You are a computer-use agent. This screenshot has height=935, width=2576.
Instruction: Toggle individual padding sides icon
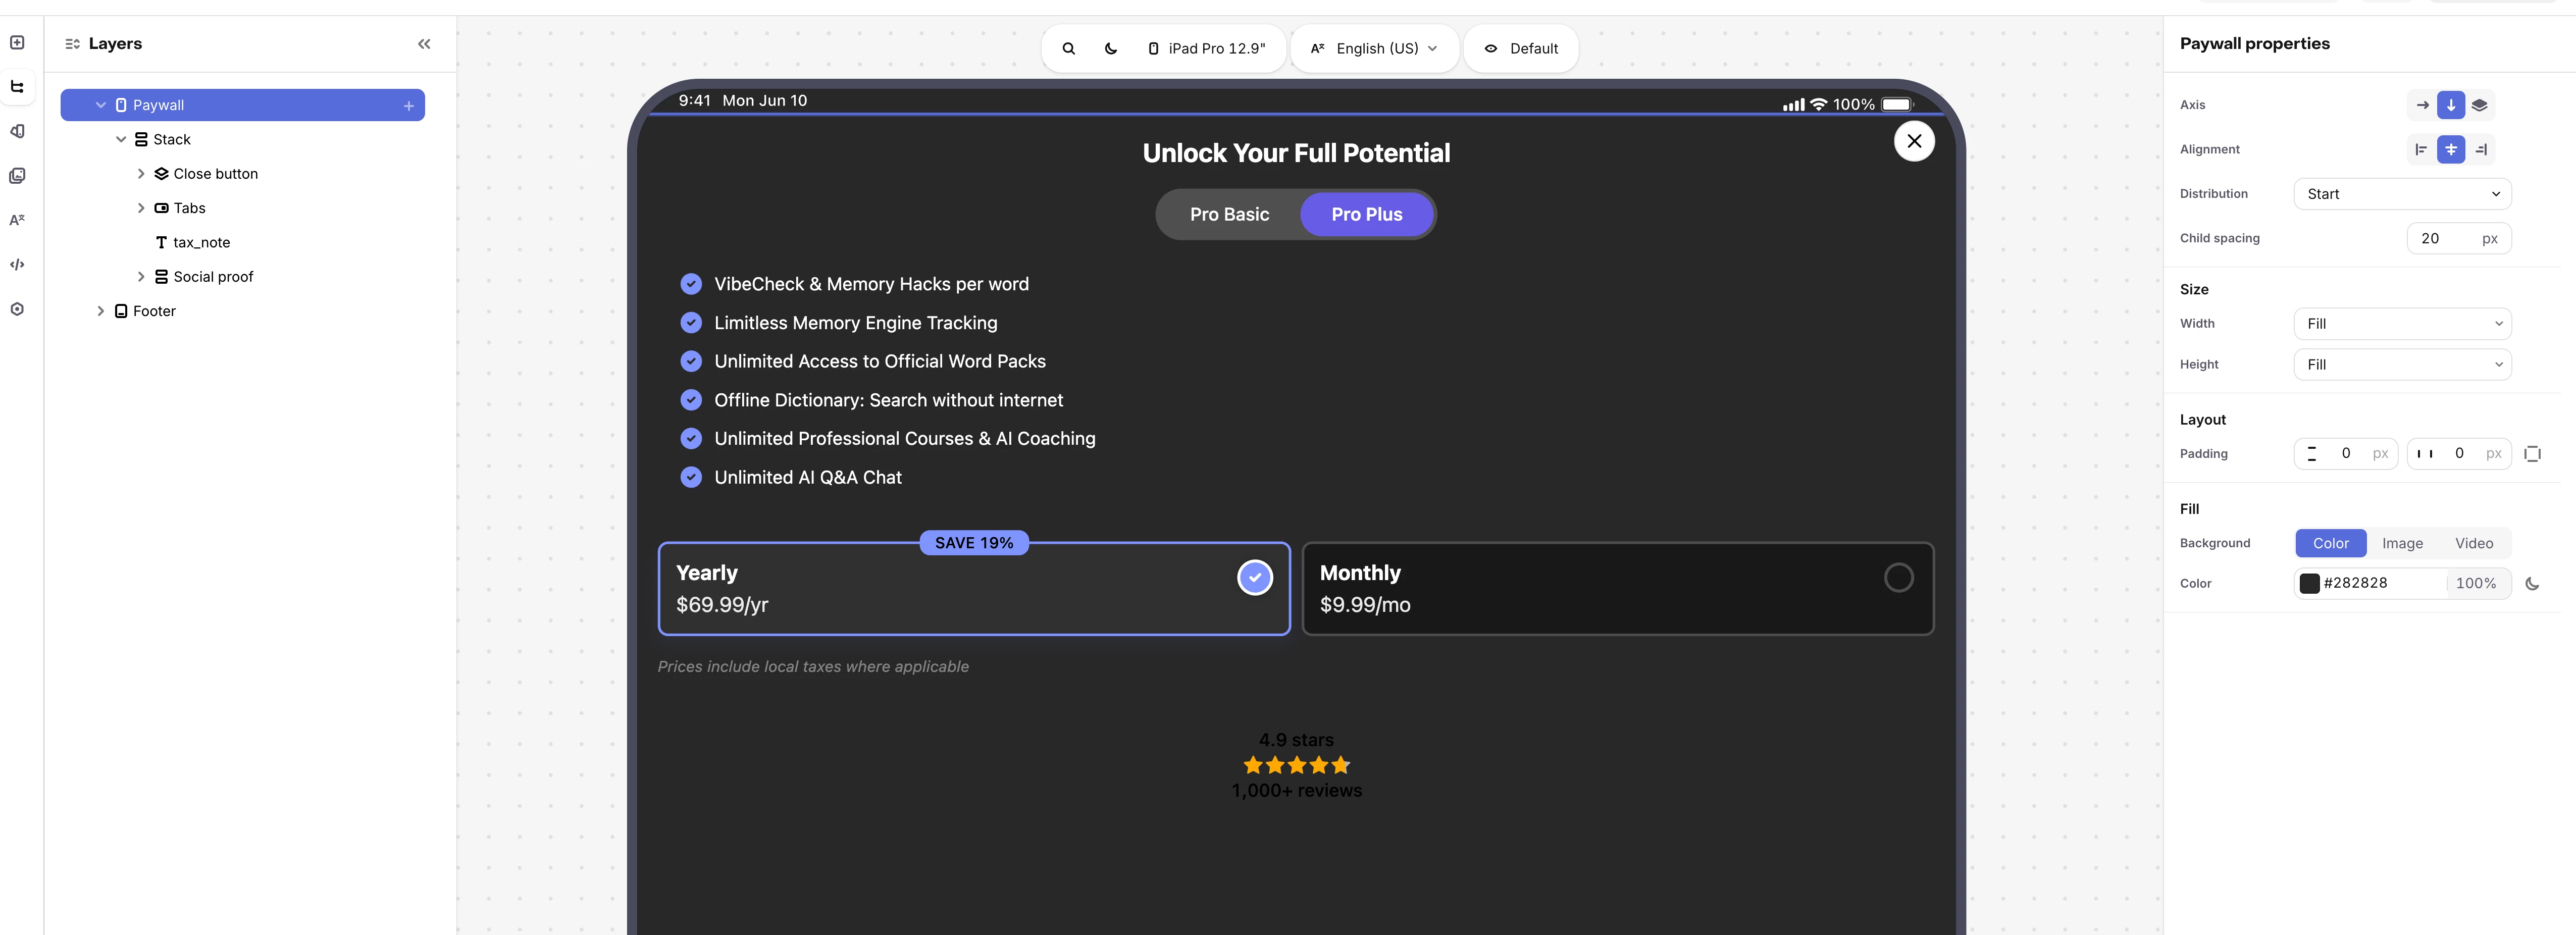(x=2532, y=454)
